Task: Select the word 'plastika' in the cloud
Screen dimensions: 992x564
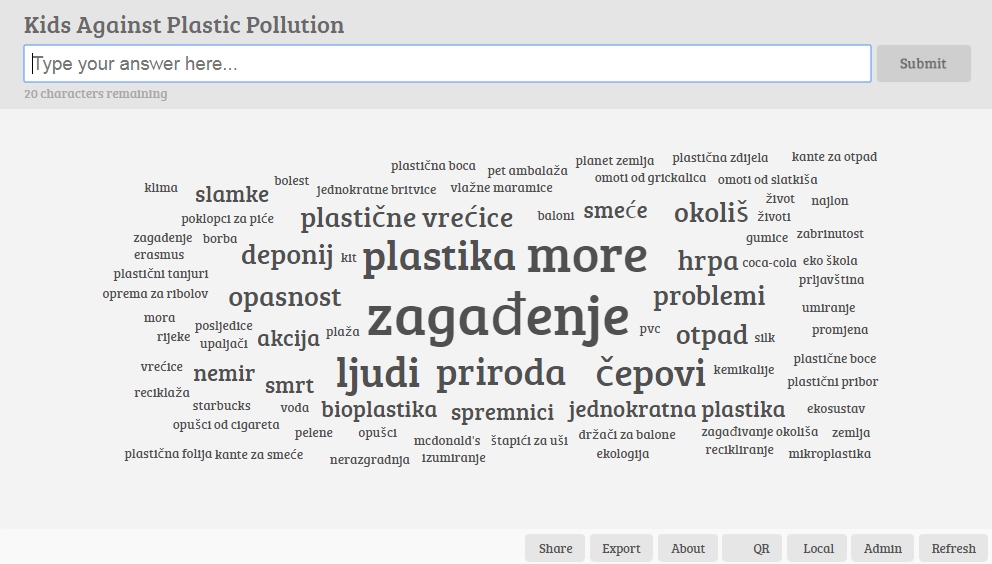Action: pos(439,257)
